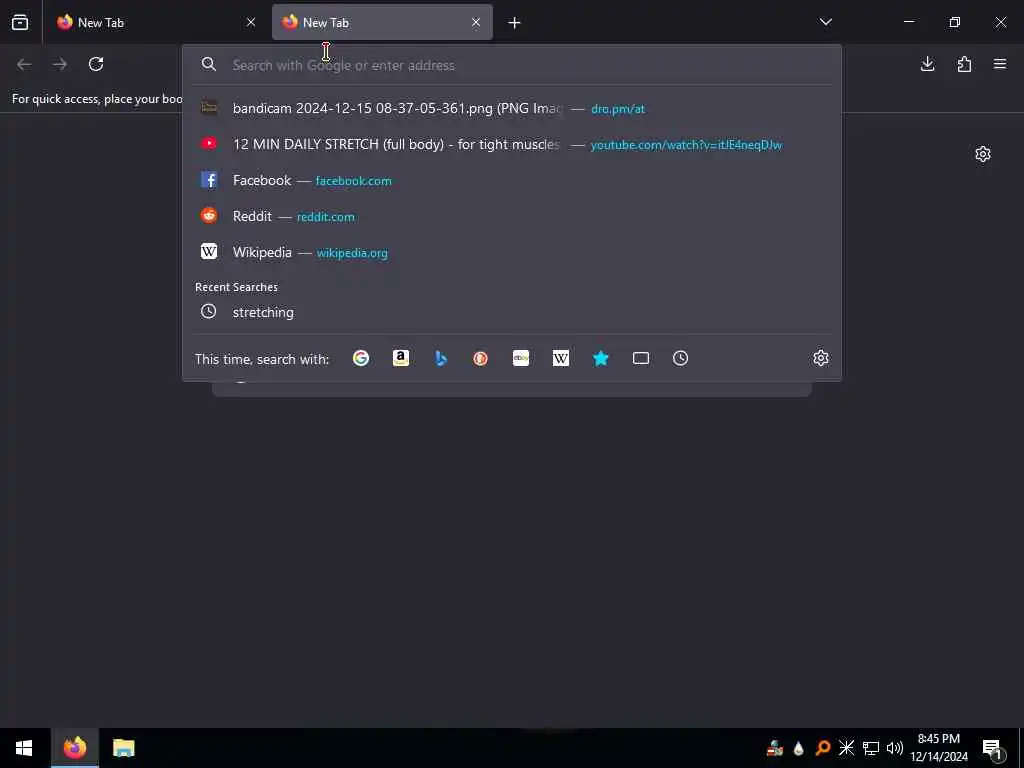
Task: Reload the current page
Action: pyautogui.click(x=96, y=64)
